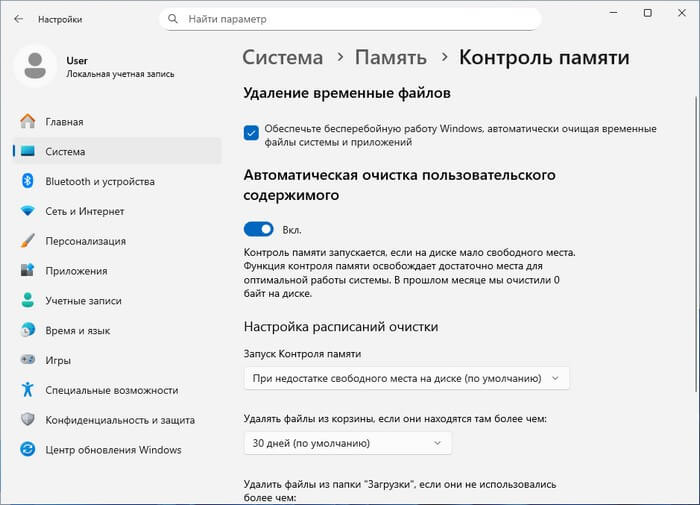This screenshot has width=700, height=505.
Task: Uncheck the temporary files auto-clean checkbox
Action: tap(251, 131)
